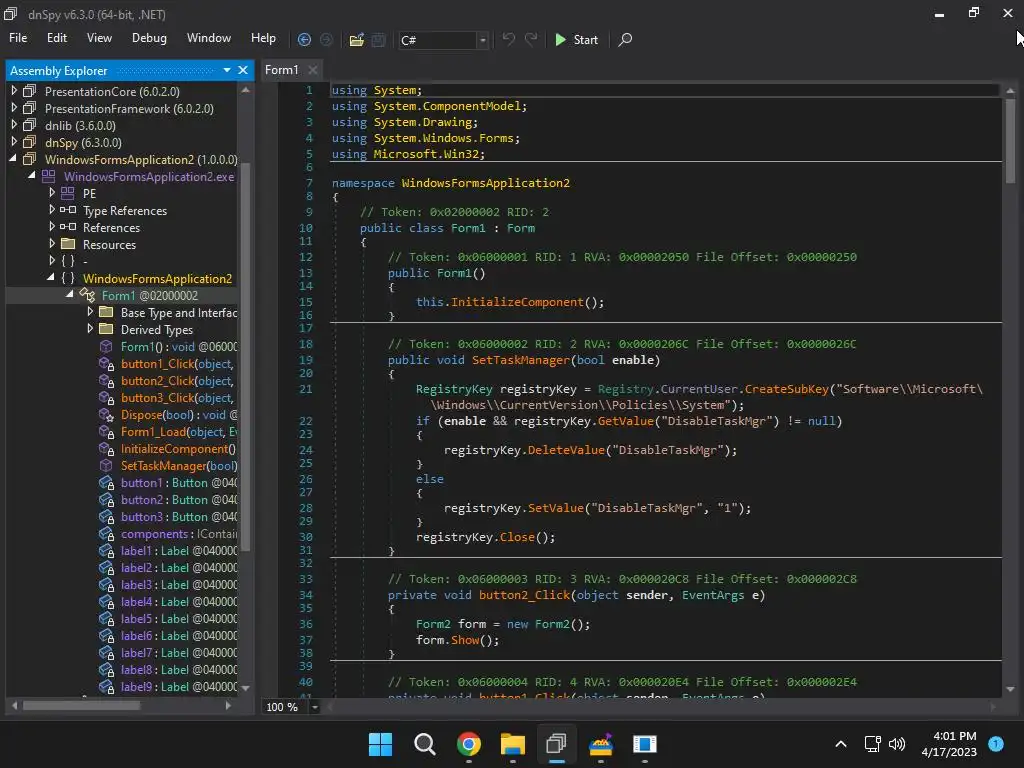This screenshot has width=1024, height=768.
Task: Expand the dnSpy (6.3.0.0) node
Action: [x=14, y=142]
